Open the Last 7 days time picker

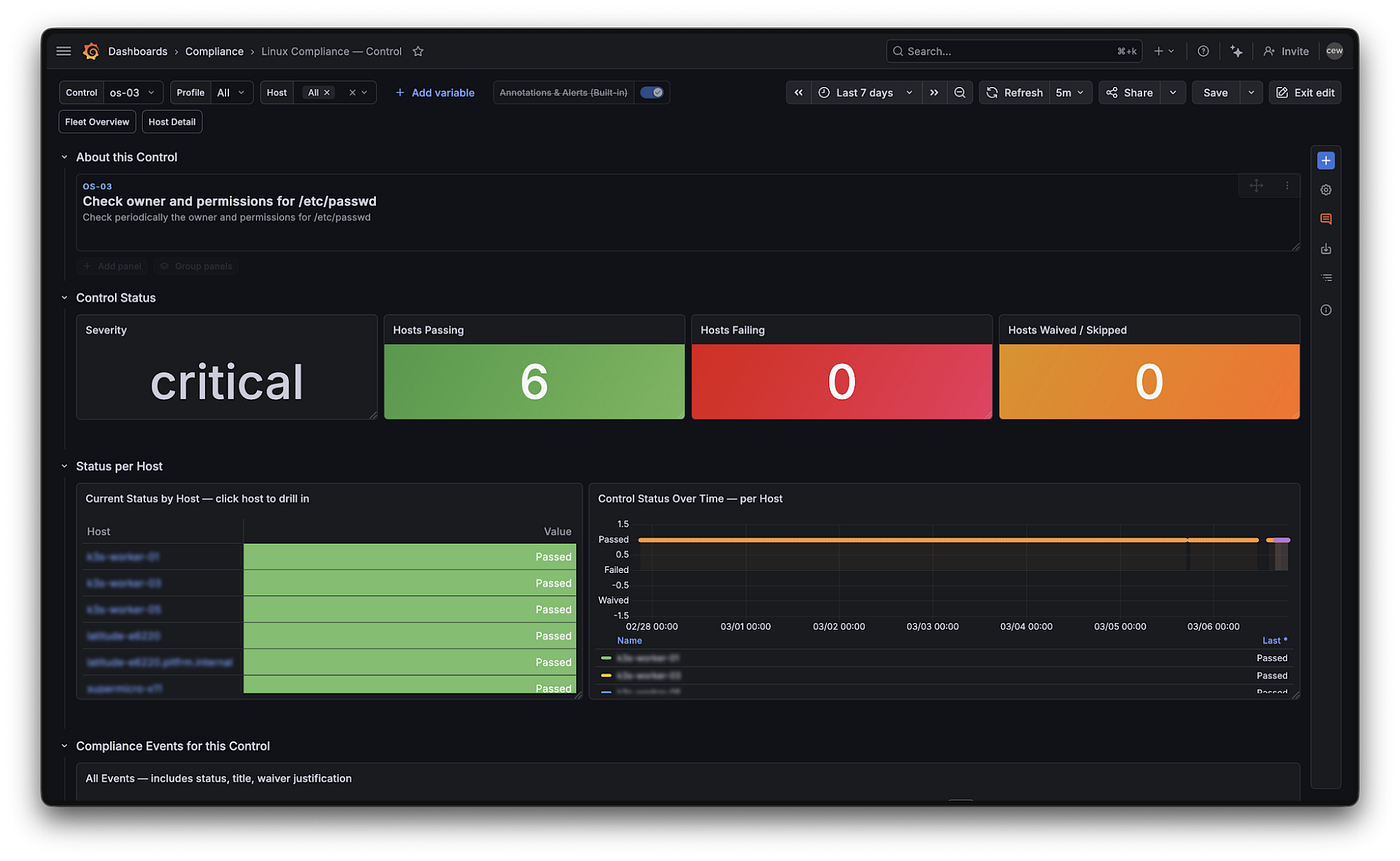click(866, 92)
